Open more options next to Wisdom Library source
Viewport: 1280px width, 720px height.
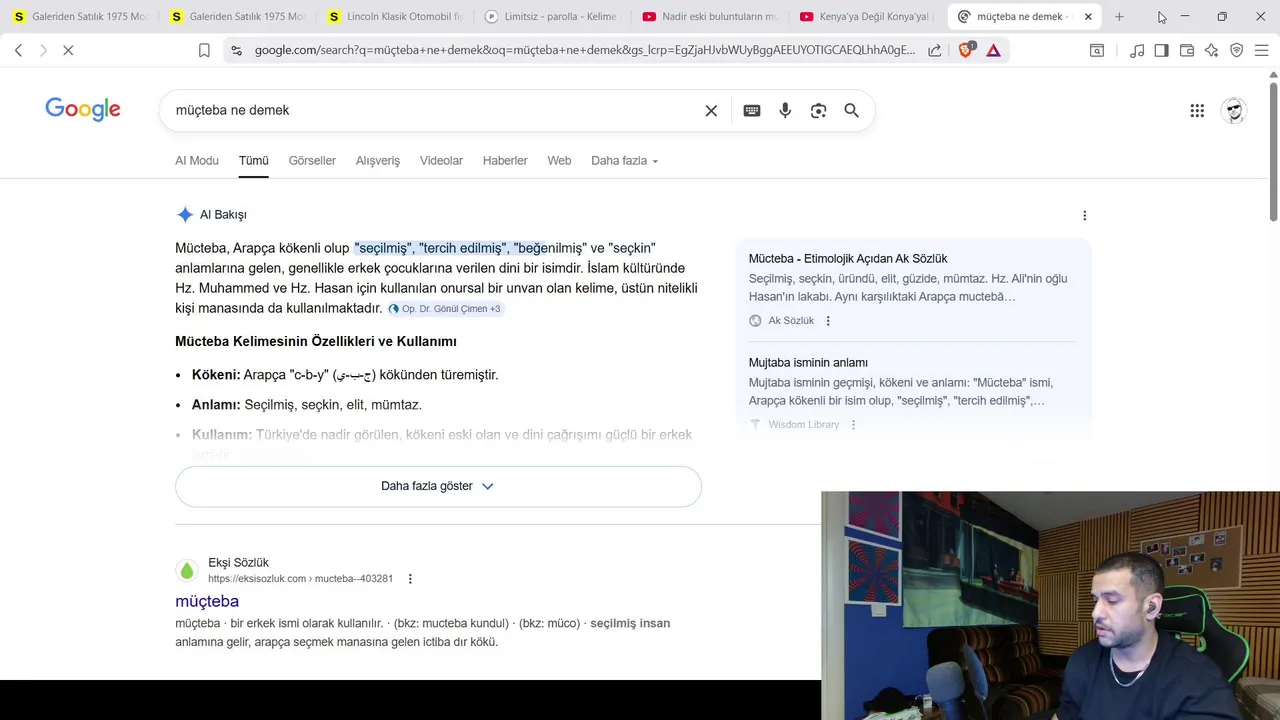point(853,425)
